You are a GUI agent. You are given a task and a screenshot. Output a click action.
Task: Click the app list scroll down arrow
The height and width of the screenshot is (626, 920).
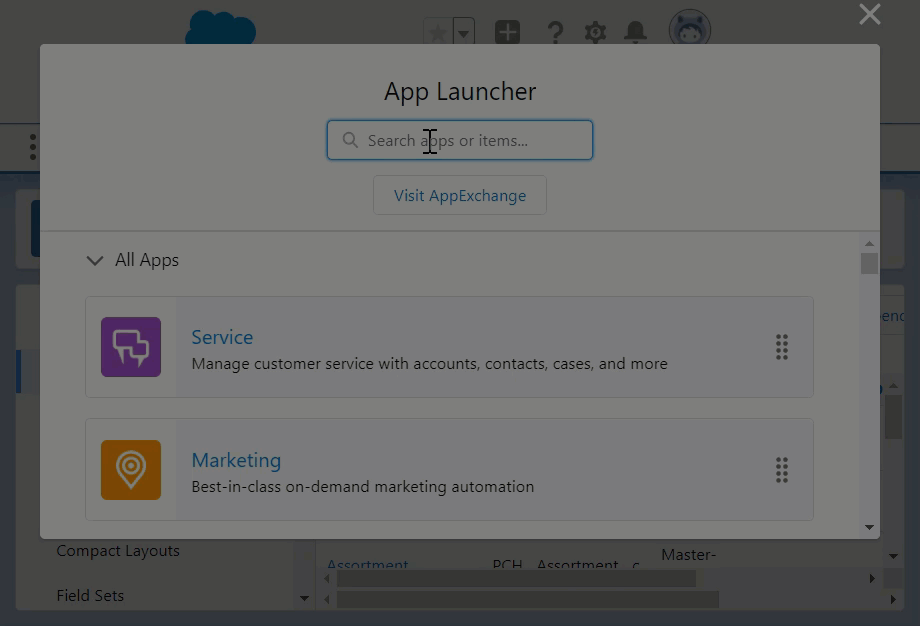[869, 527]
